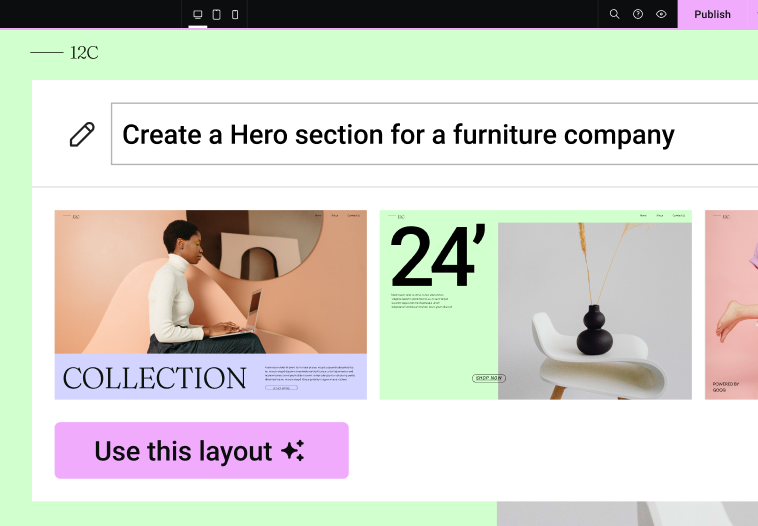The width and height of the screenshot is (758, 526).
Task: Click Read More in the Collection layout
Action: click(x=281, y=388)
